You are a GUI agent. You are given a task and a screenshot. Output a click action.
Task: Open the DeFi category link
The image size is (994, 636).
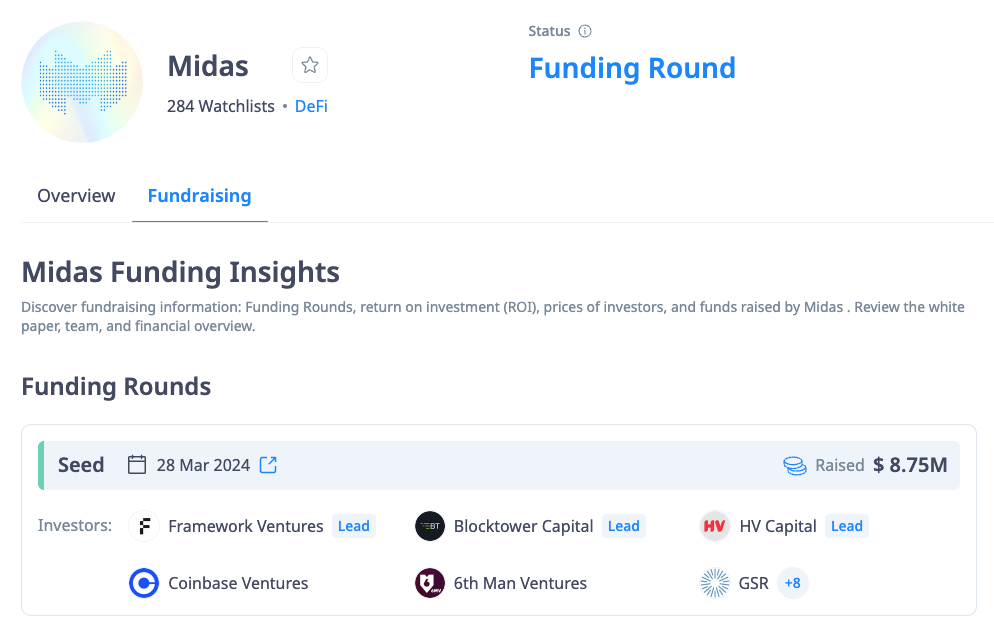point(311,106)
